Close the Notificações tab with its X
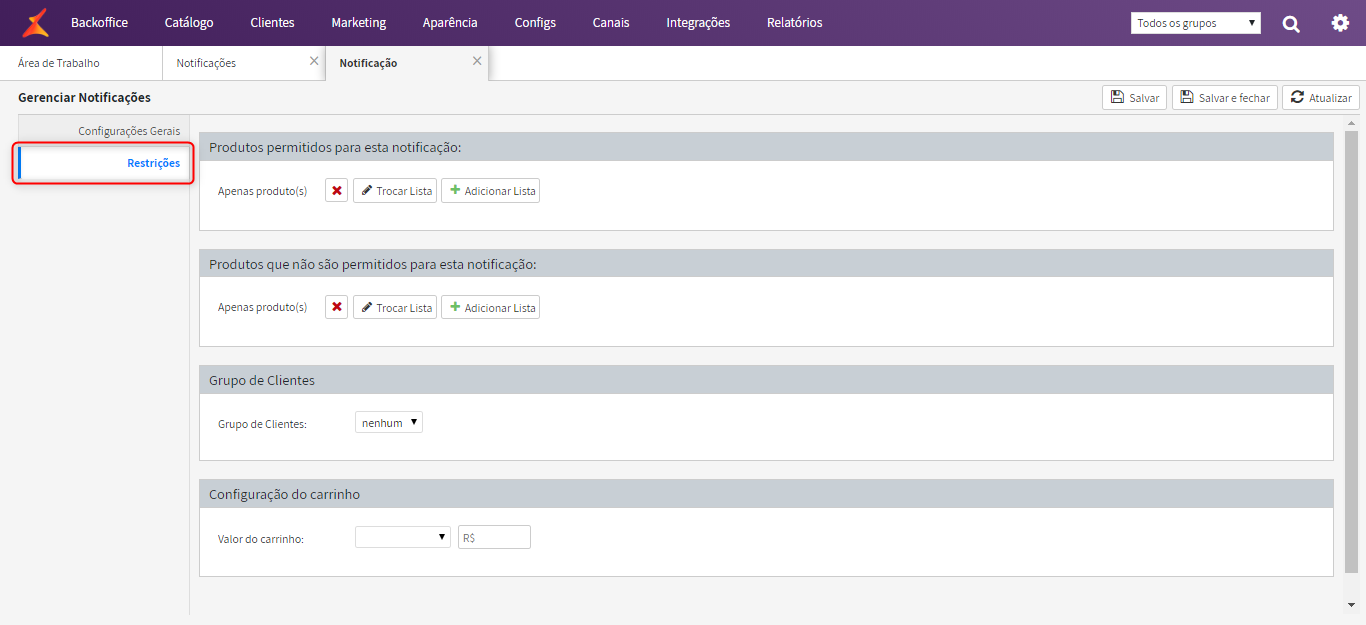Viewport: 1366px width, 625px height. pyautogui.click(x=314, y=61)
